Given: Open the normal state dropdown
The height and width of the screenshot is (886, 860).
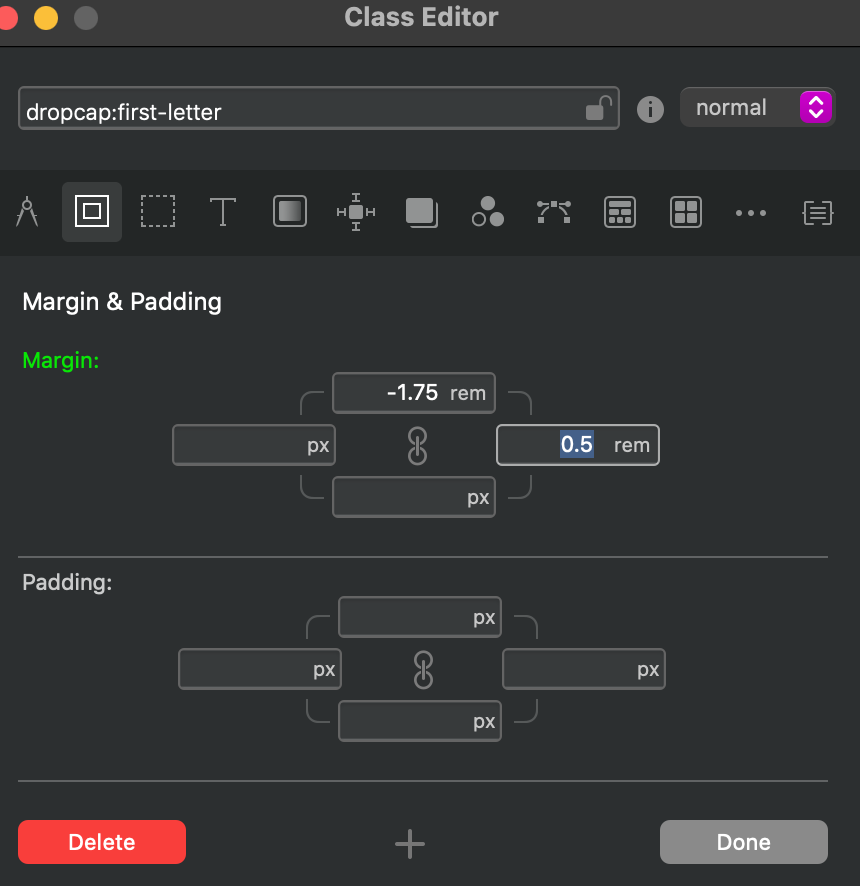Looking at the screenshot, I should point(757,108).
